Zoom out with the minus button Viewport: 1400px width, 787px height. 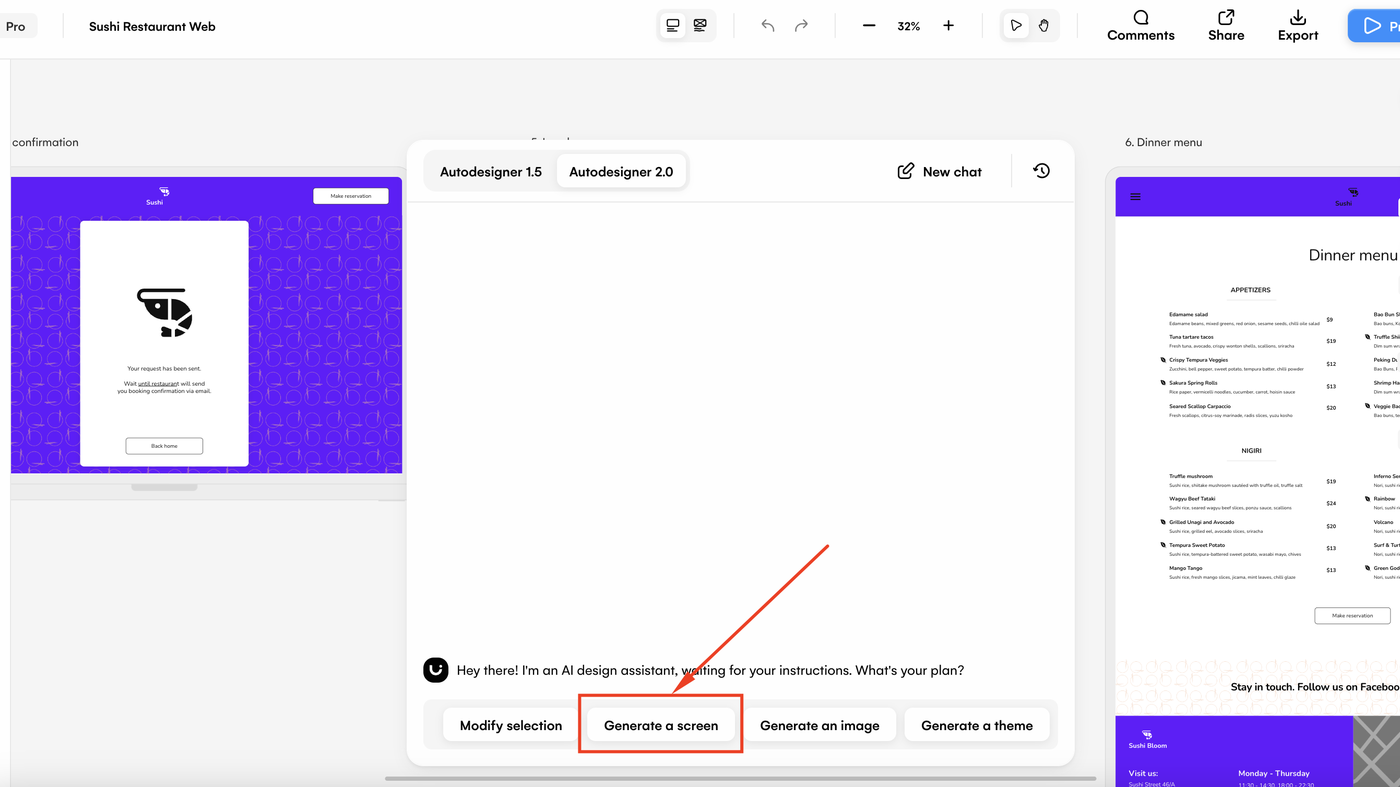click(x=869, y=26)
